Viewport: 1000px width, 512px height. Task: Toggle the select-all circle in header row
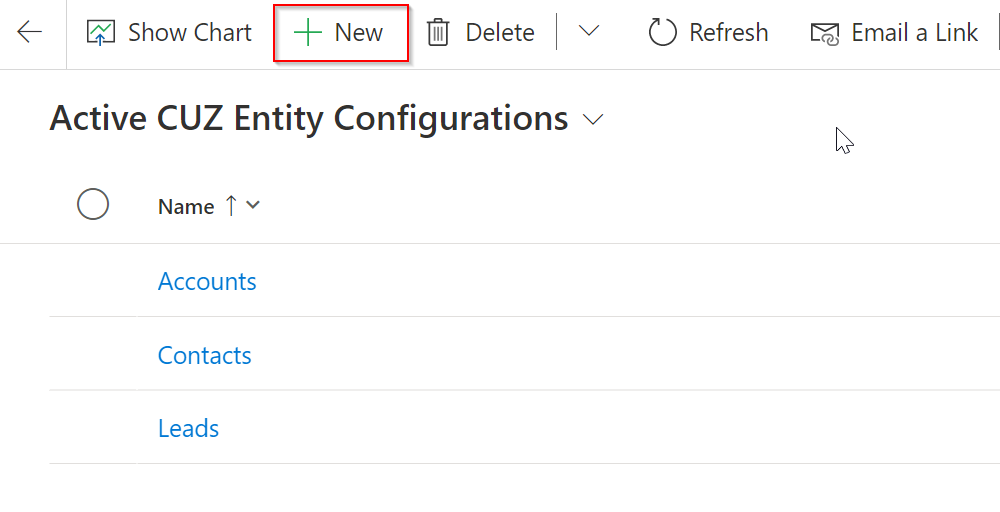click(x=93, y=205)
